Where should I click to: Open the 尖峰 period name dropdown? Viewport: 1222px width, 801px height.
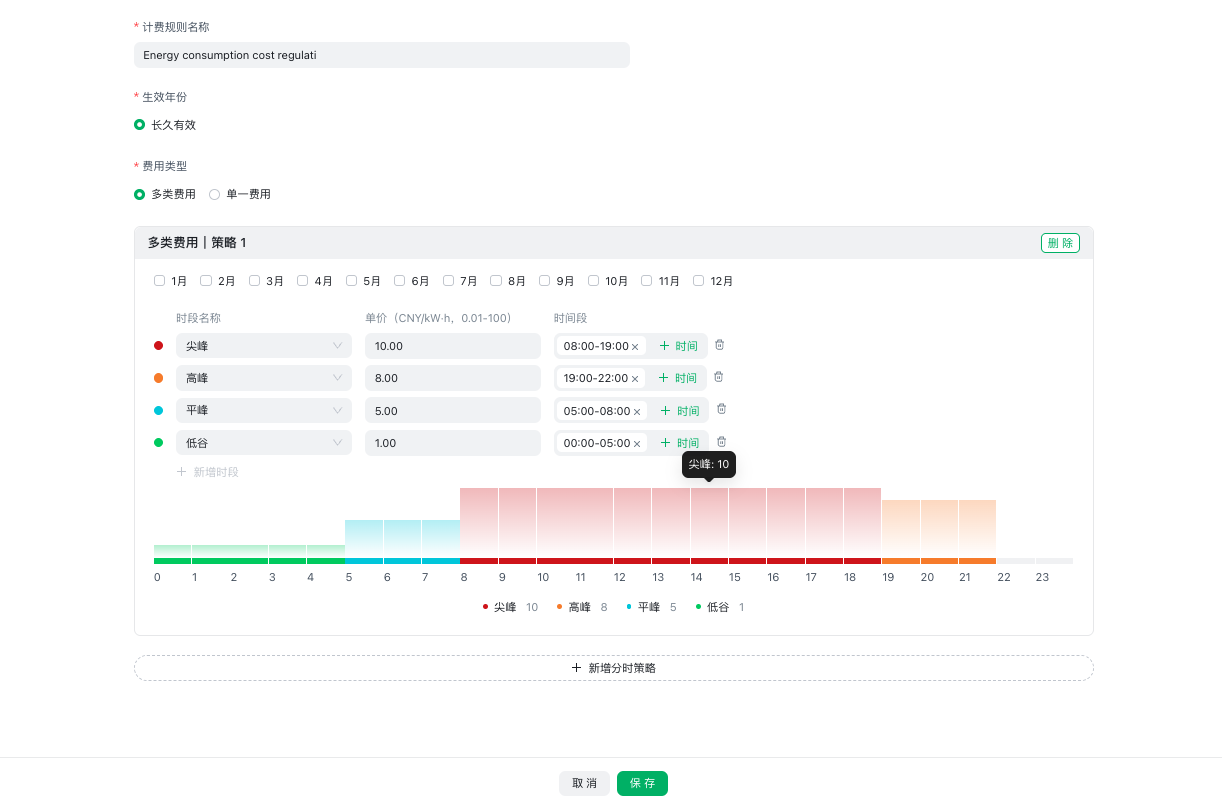(x=264, y=346)
